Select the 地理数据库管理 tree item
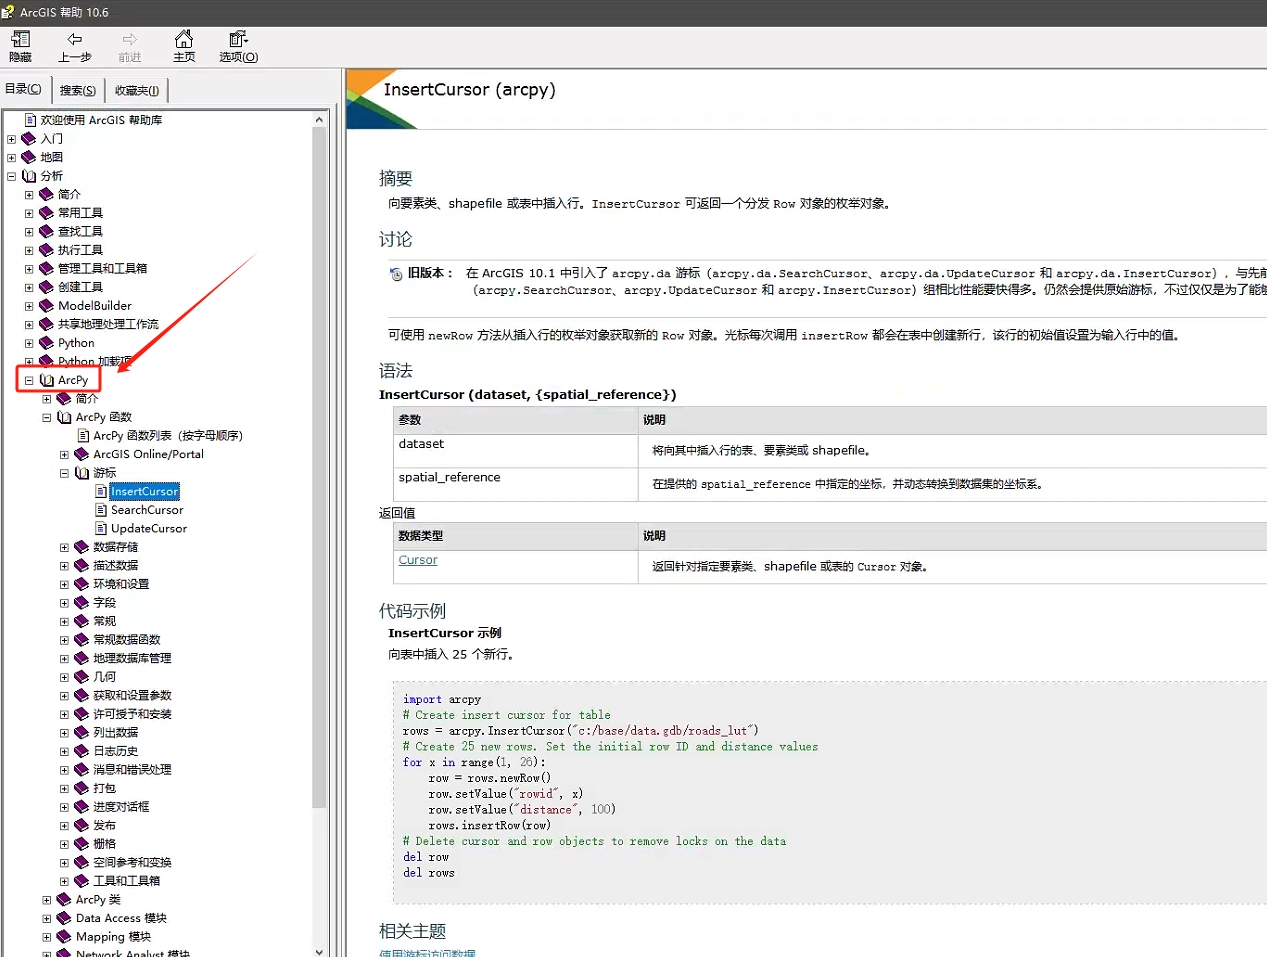The image size is (1267, 957). tap(132, 658)
